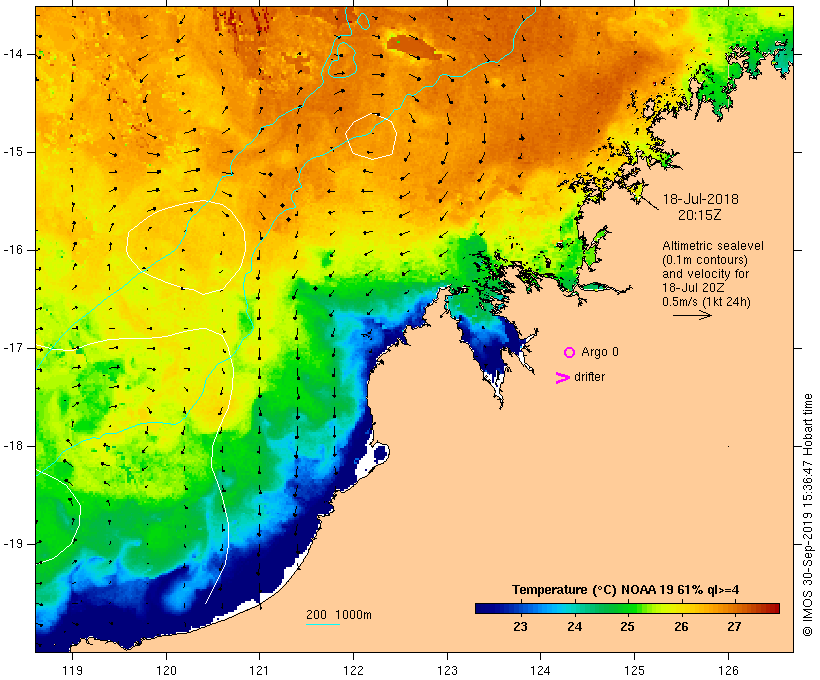Click the dark orange warm patch near 122.6, -14
The image size is (820, 680).
(x=413, y=48)
